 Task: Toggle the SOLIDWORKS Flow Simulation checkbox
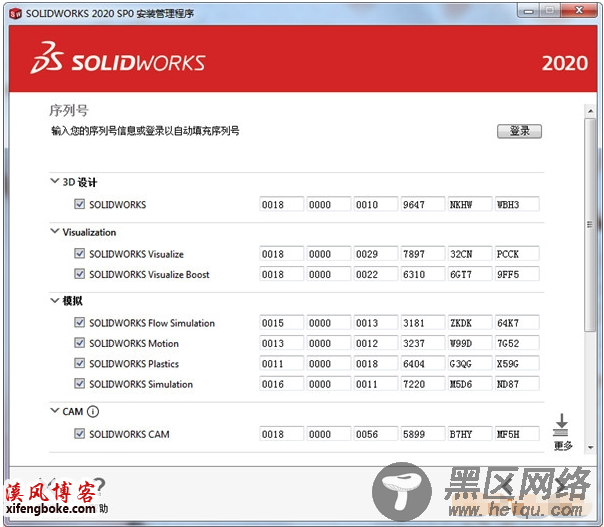[80, 323]
